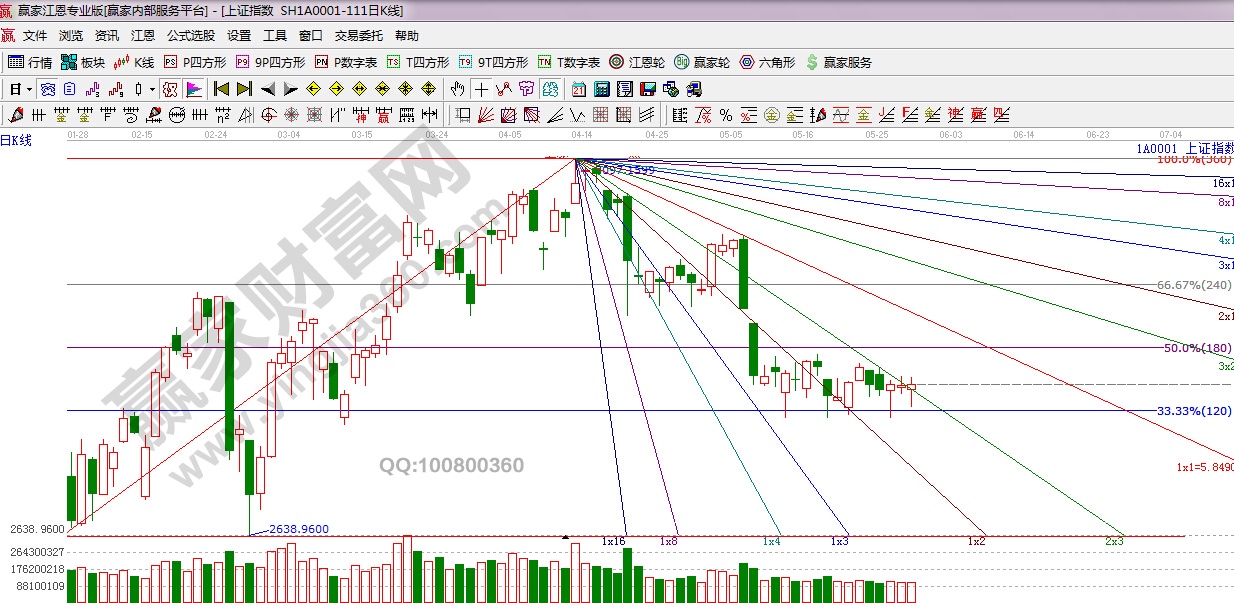The height and width of the screenshot is (603, 1234).
Task: Click the 赢家服务 button
Action: click(x=838, y=62)
